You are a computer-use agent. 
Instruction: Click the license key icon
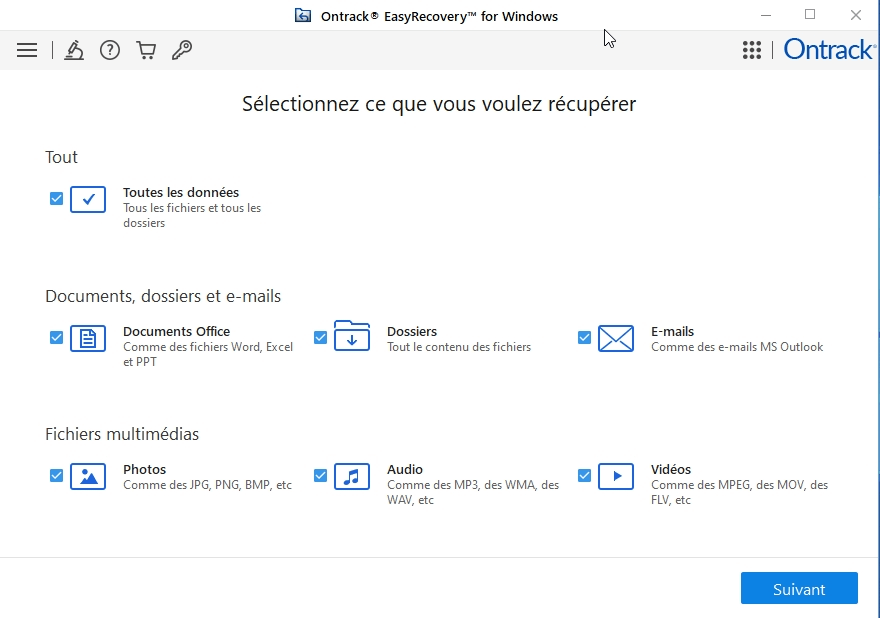click(182, 50)
